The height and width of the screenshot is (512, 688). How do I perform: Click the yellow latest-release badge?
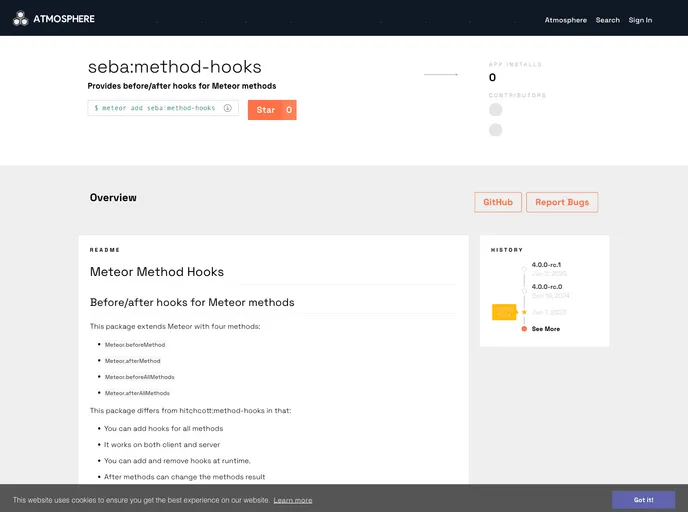point(504,312)
